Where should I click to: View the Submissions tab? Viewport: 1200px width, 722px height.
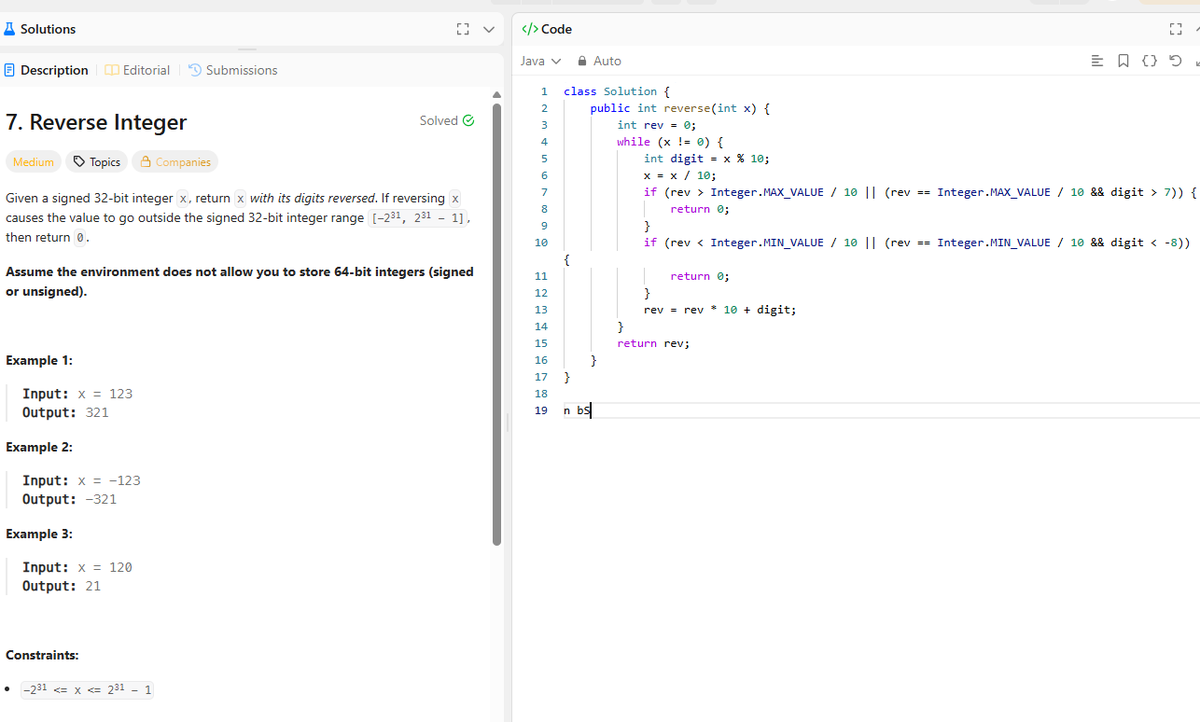[x=232, y=70]
